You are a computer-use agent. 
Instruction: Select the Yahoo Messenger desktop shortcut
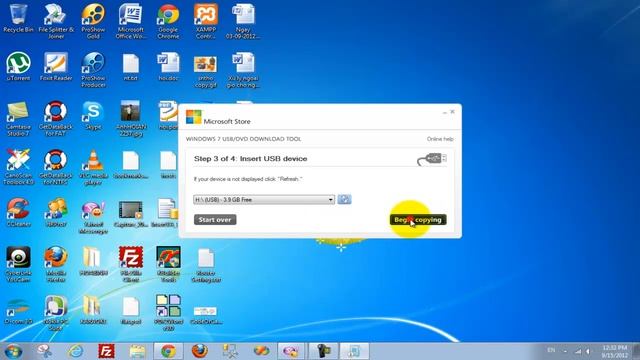coord(93,216)
